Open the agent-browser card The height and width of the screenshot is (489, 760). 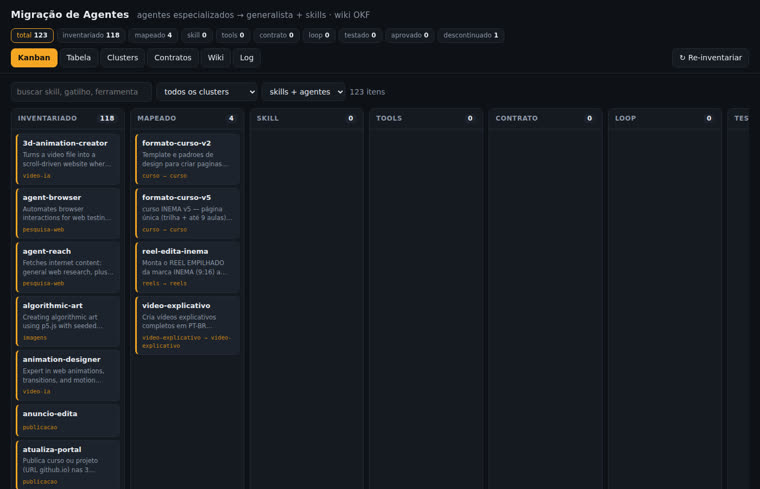pyautogui.click(x=68, y=213)
